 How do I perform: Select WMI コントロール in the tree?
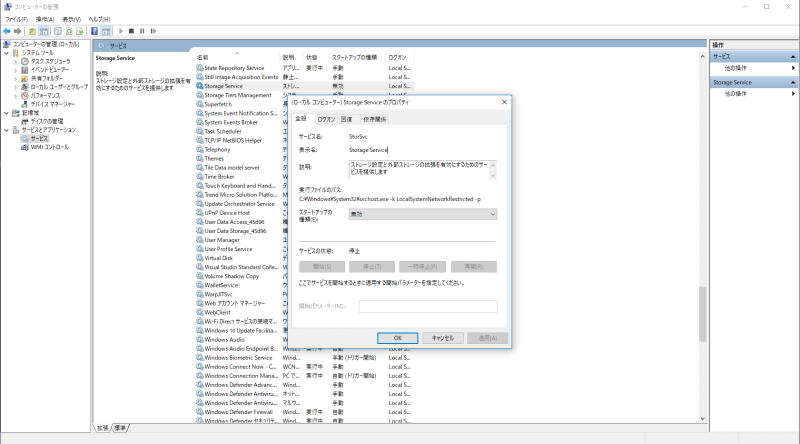pos(49,147)
